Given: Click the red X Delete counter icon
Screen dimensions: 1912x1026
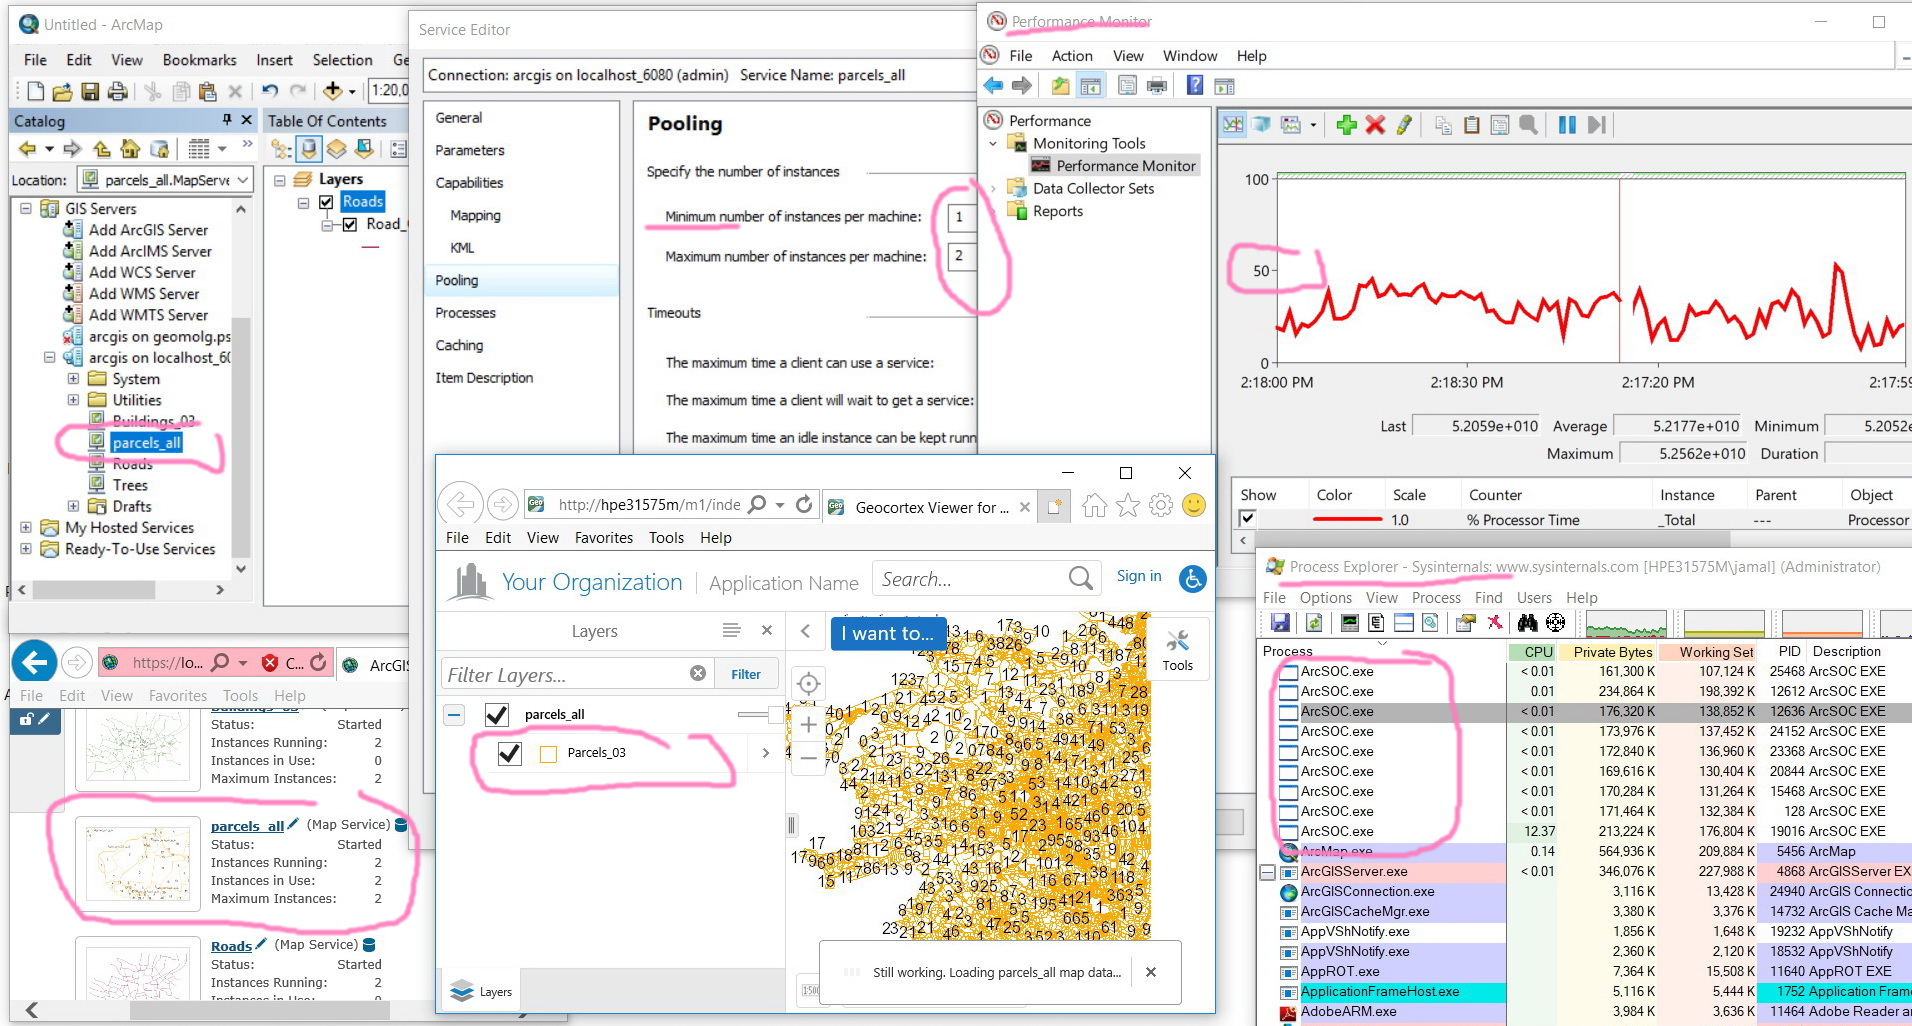Looking at the screenshot, I should 1375,125.
